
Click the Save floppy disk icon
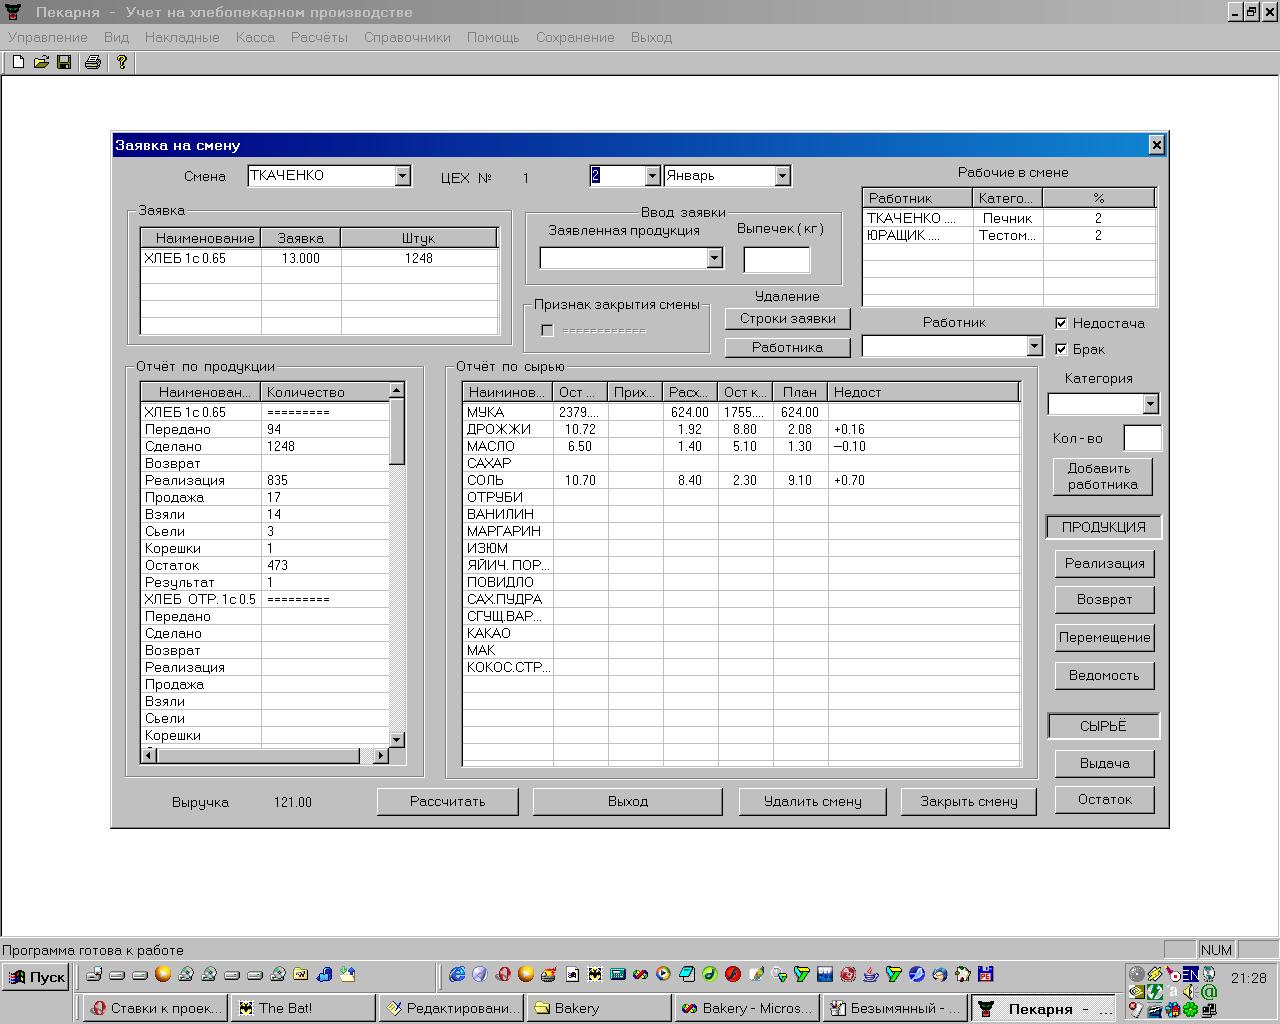(64, 62)
